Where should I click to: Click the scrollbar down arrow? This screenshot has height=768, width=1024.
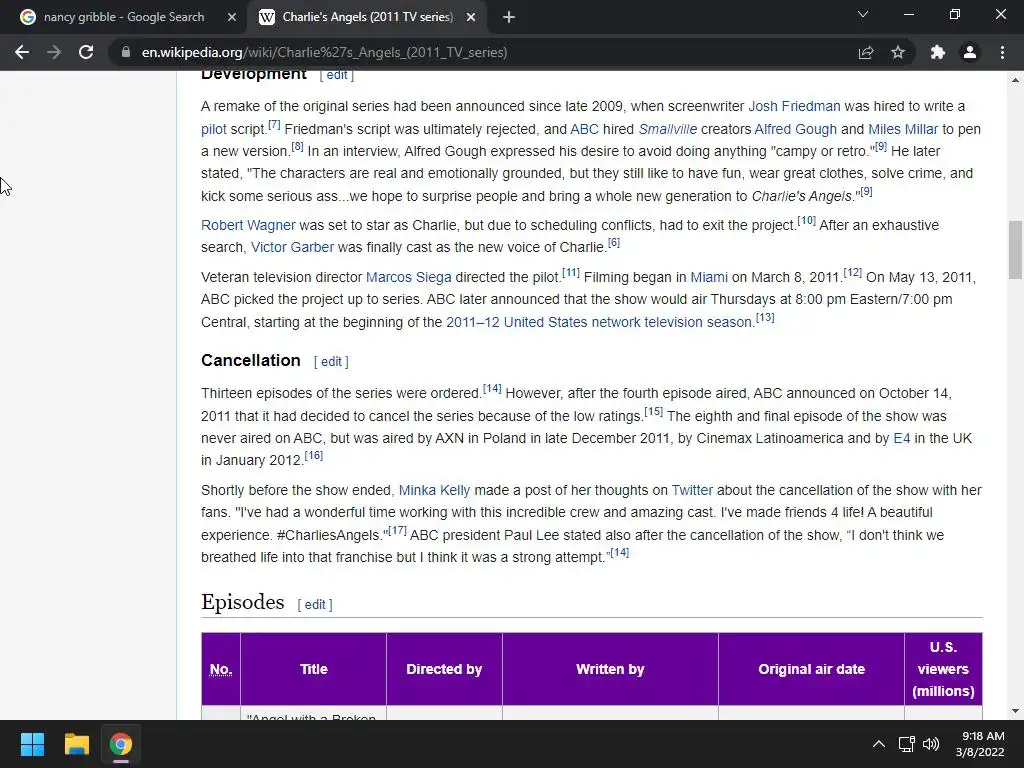coord(1015,711)
